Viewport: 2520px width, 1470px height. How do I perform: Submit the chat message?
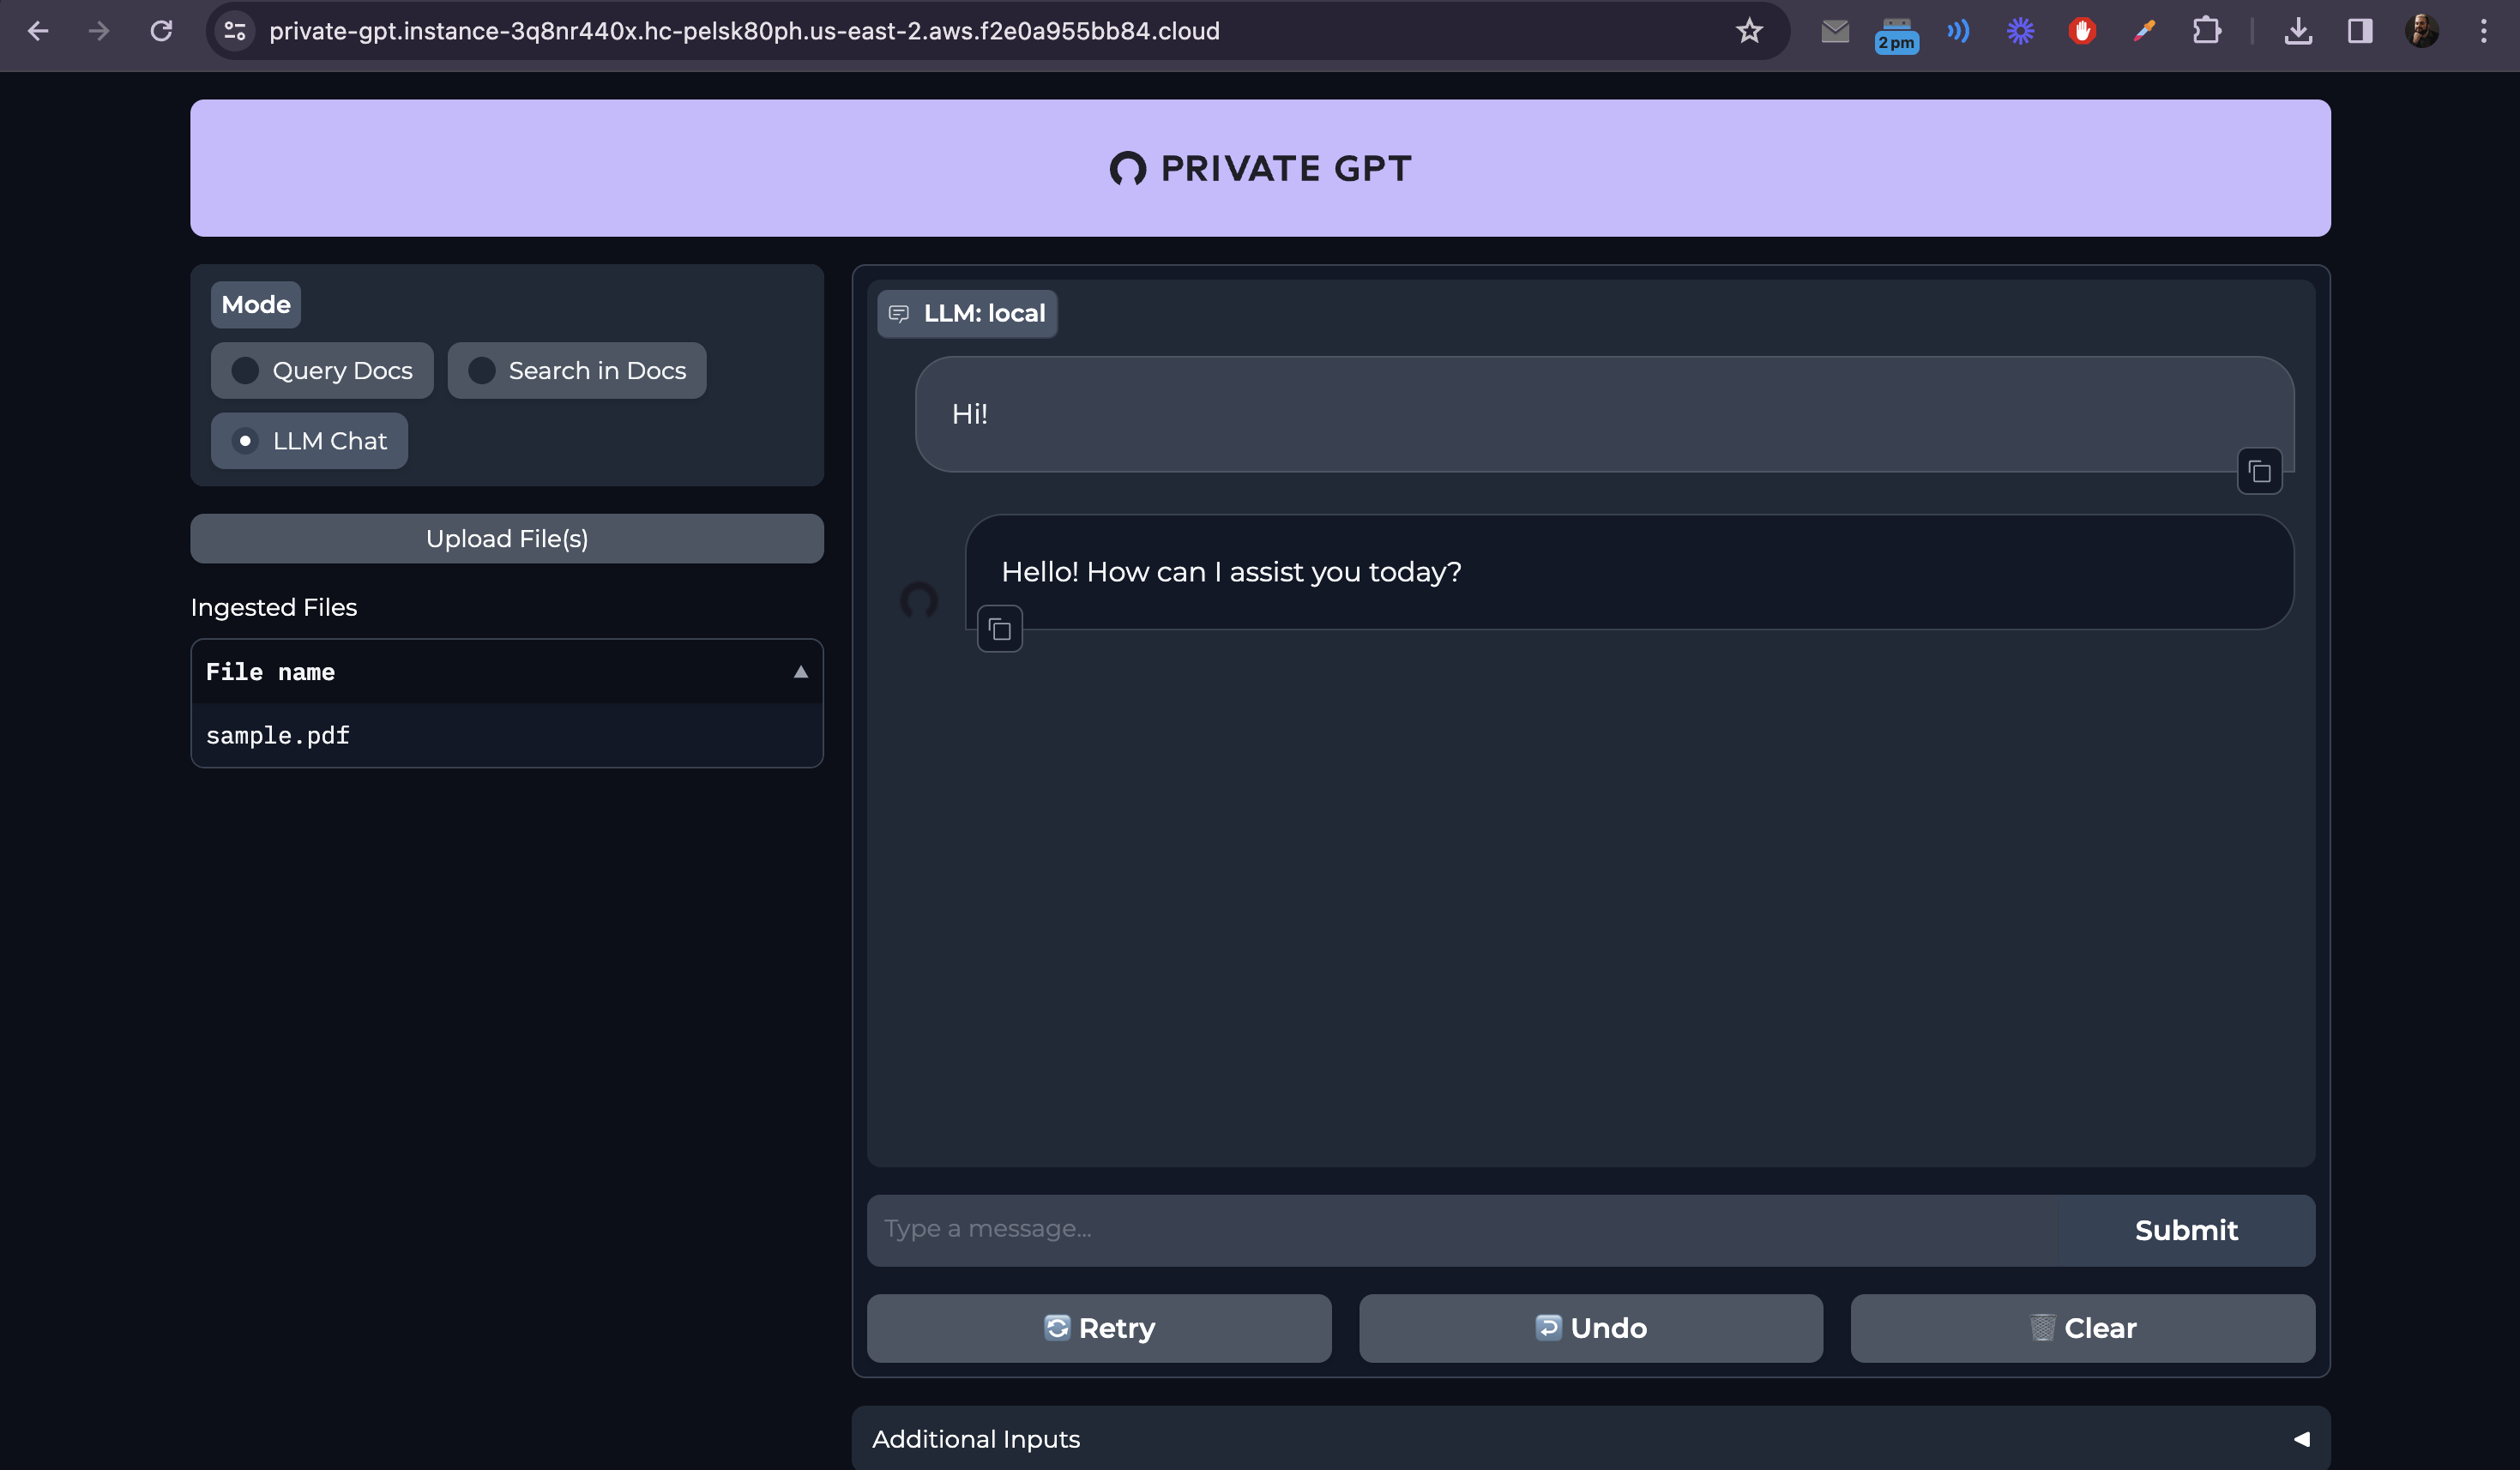click(2186, 1230)
